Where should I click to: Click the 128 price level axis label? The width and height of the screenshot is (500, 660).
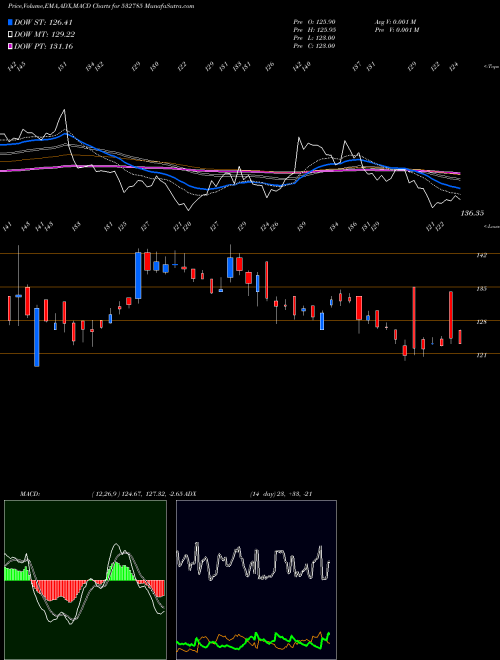482,322
